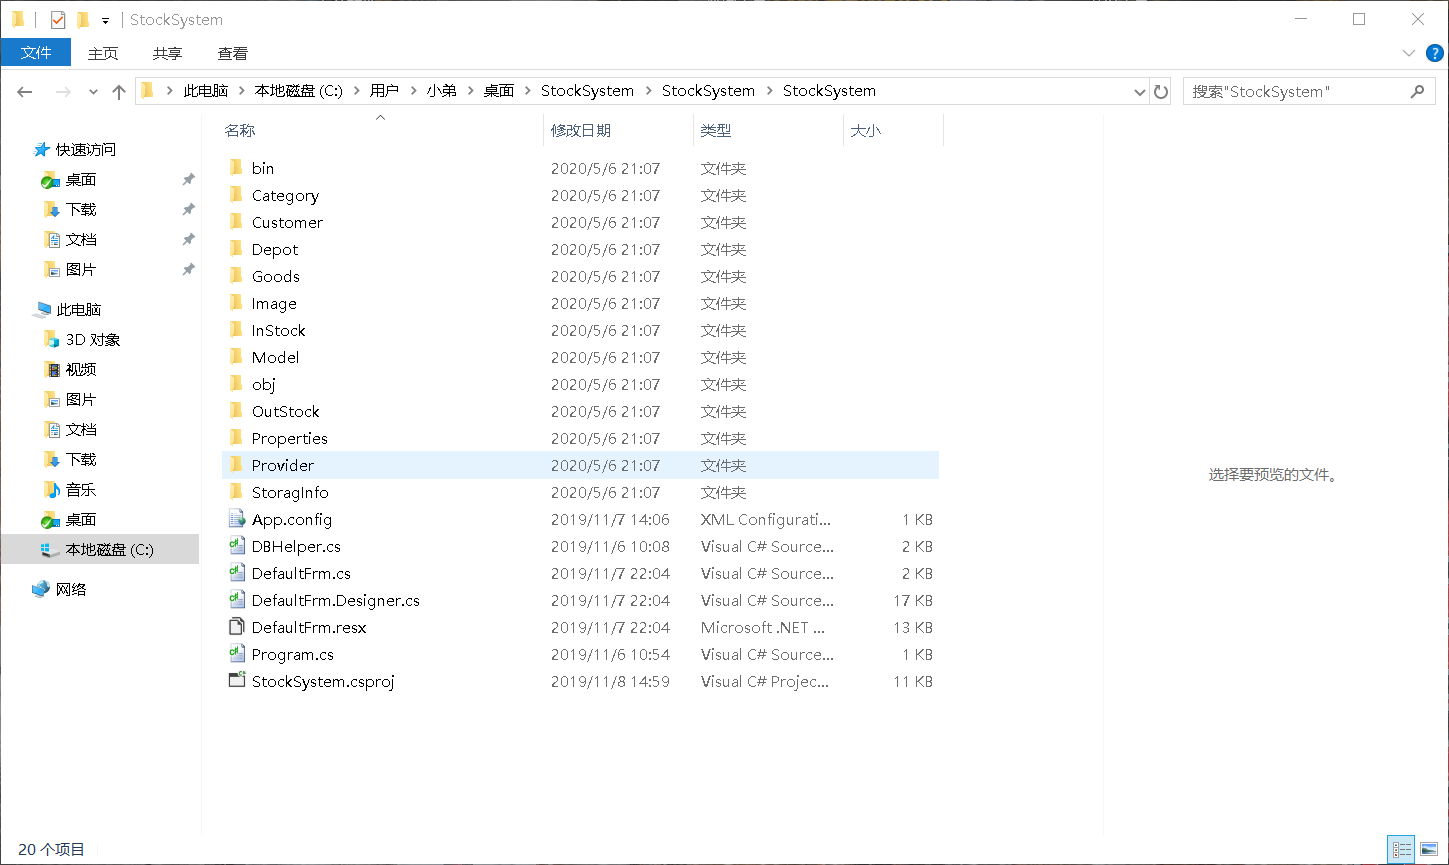1449x865 pixels.
Task: Navigate to 桌面 in address breadcrumb
Action: [x=499, y=91]
